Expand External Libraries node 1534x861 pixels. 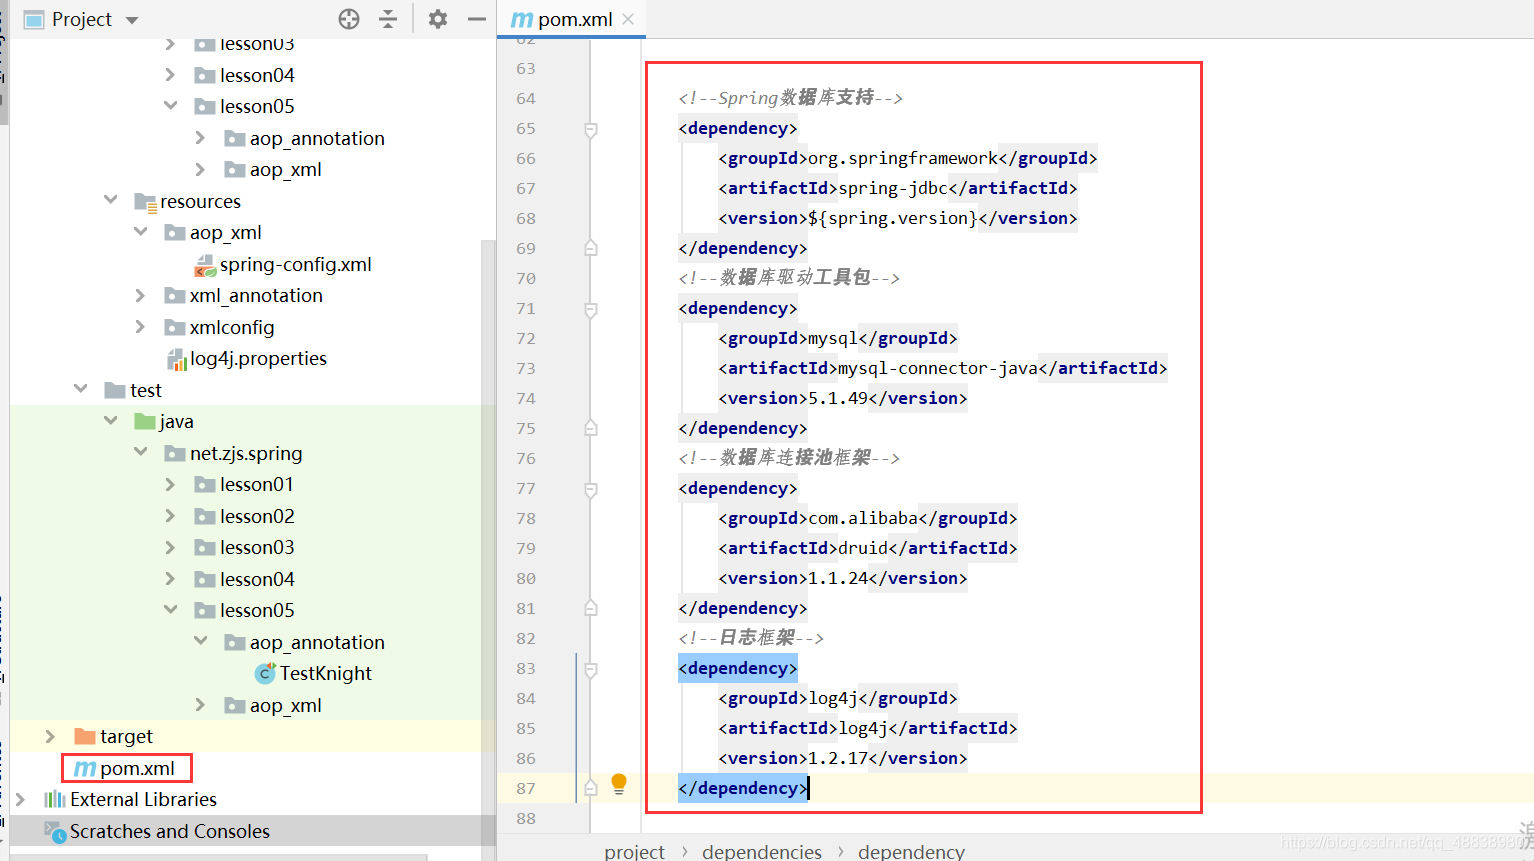20,799
